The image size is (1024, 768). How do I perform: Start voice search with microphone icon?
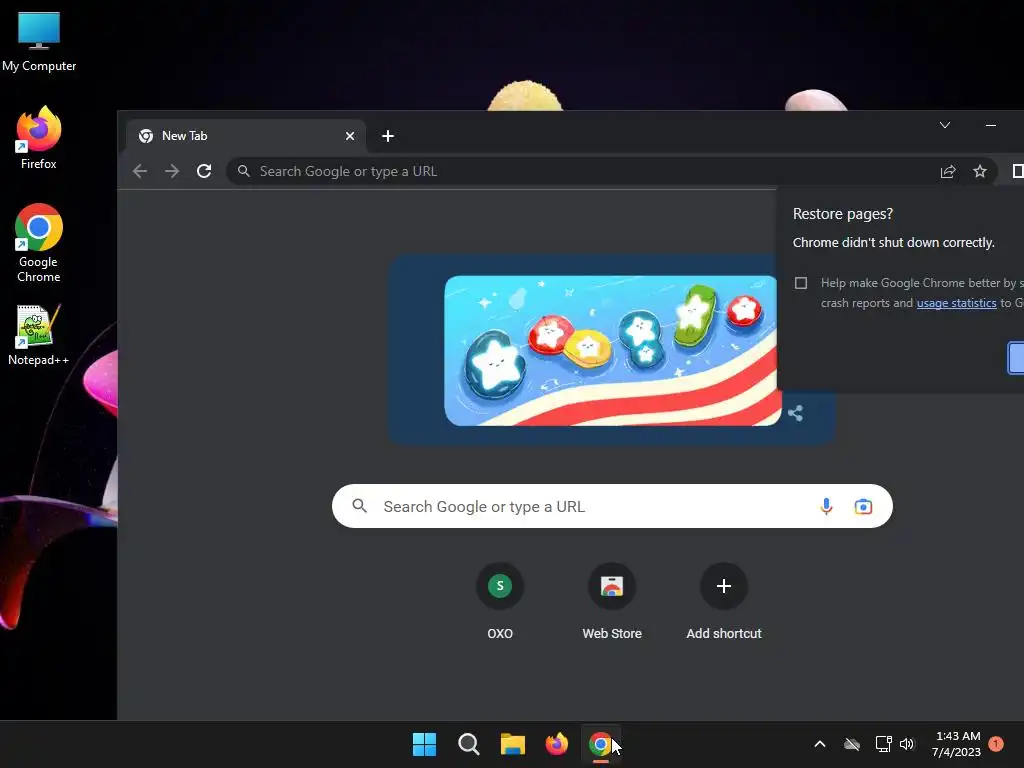pyautogui.click(x=826, y=506)
